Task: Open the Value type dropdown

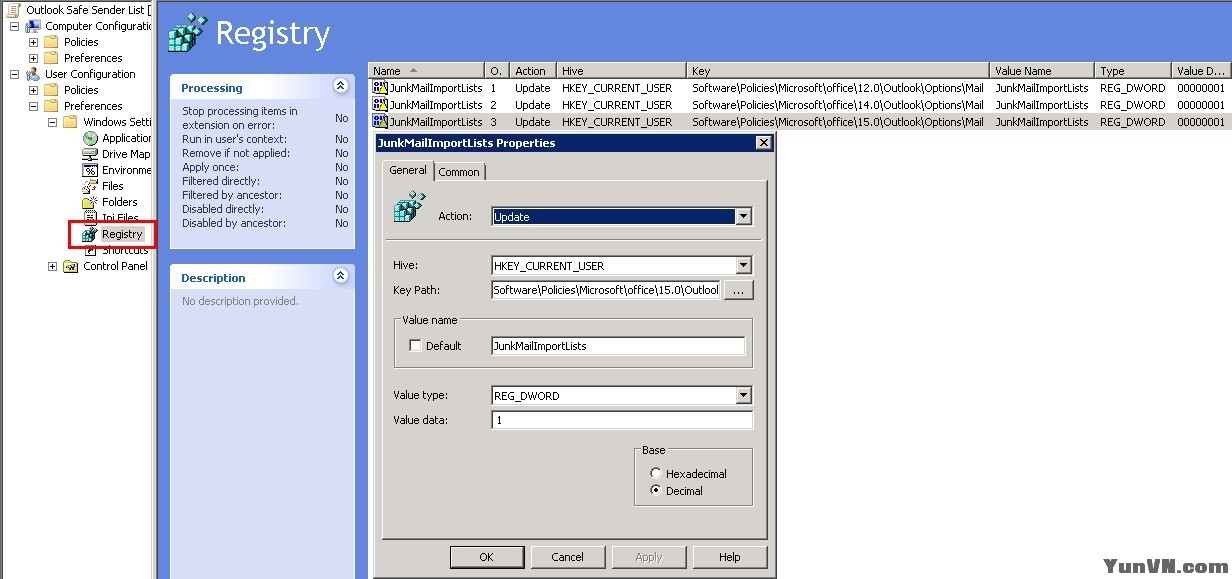Action: (x=743, y=396)
